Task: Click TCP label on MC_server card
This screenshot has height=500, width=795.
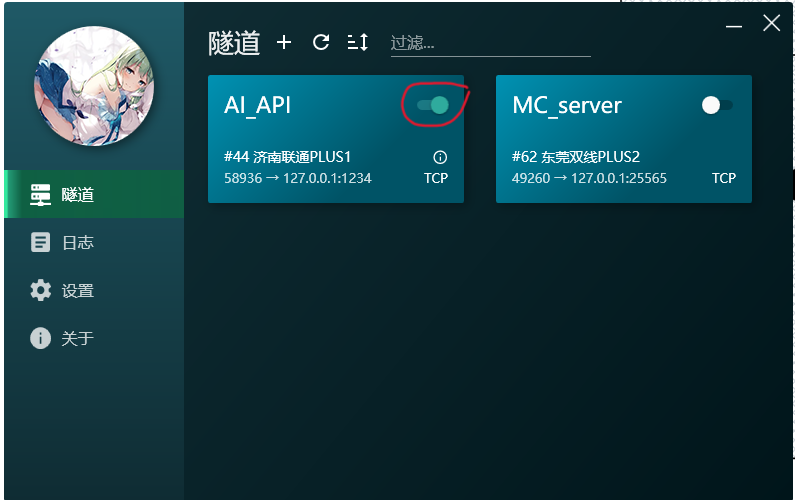Action: pyautogui.click(x=724, y=178)
